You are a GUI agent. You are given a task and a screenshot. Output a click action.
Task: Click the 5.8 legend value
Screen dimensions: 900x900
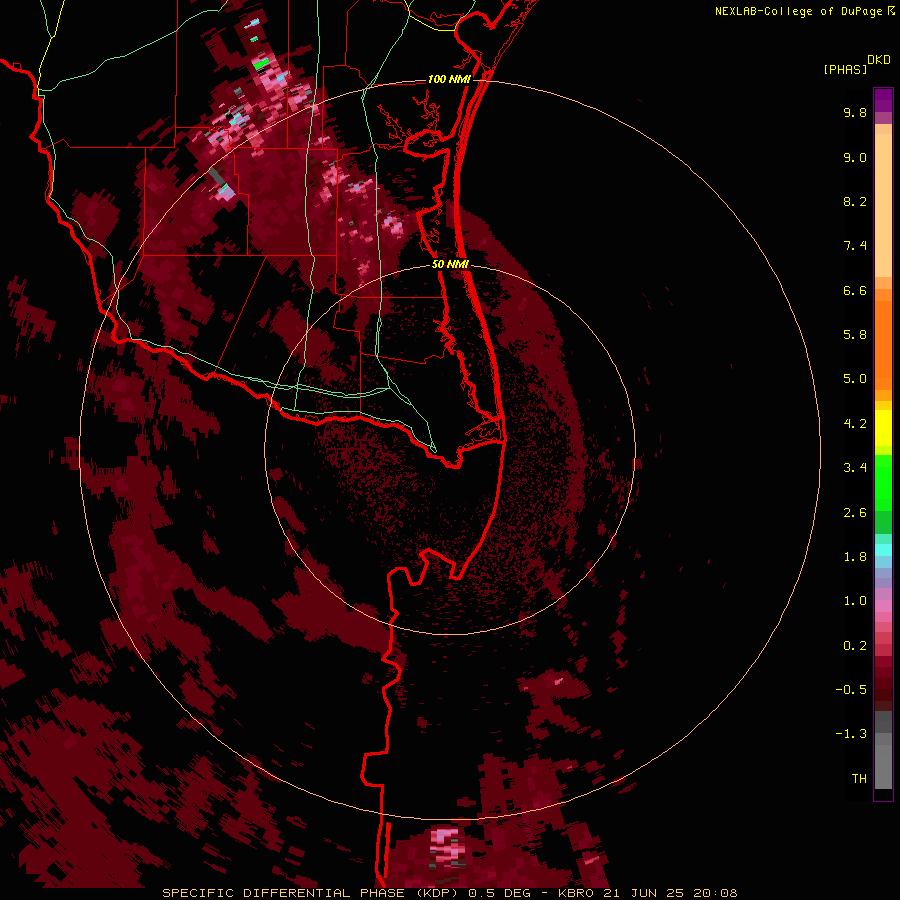(855, 335)
